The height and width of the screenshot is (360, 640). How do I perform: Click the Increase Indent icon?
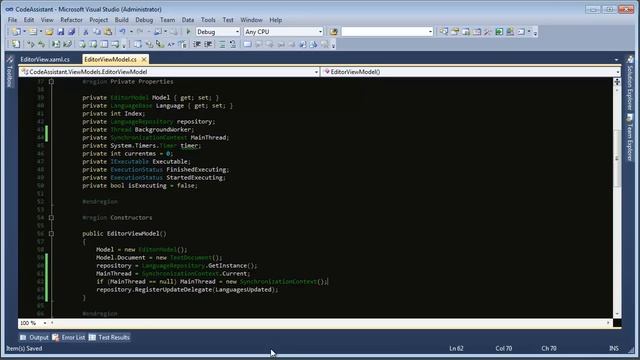[208, 44]
